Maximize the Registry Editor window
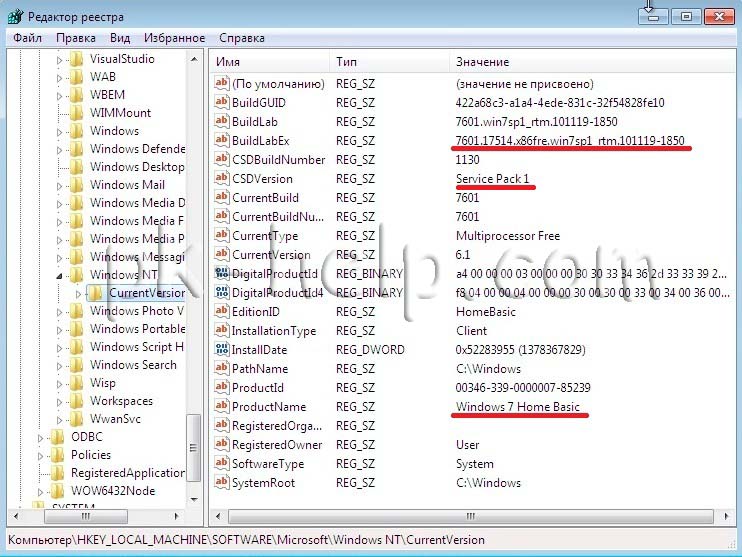This screenshot has width=742, height=557. click(686, 17)
